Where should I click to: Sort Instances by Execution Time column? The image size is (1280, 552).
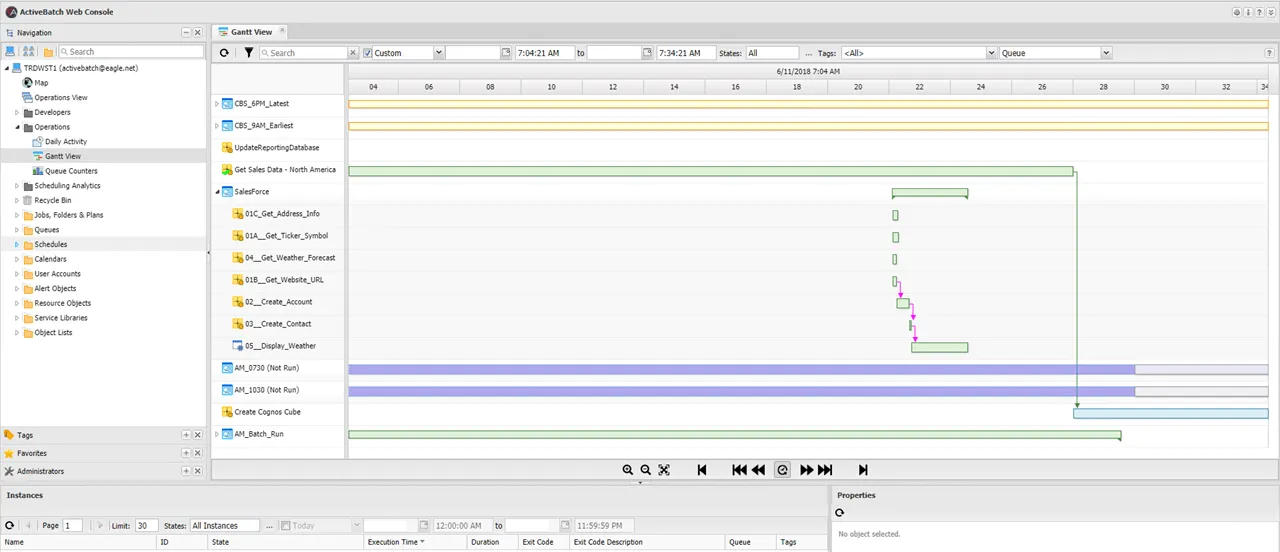pos(415,542)
